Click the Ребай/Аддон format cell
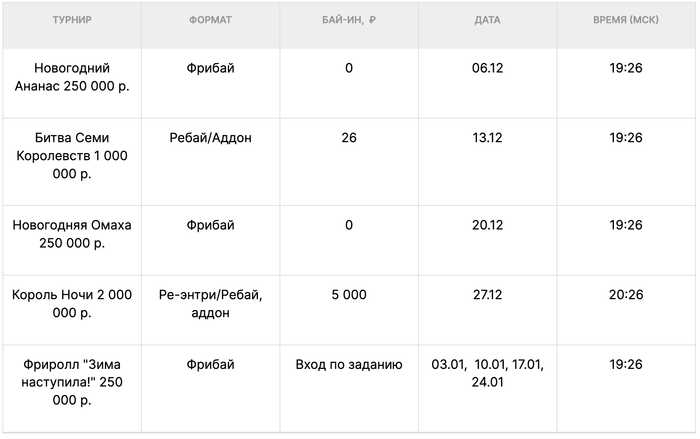This screenshot has width=700, height=439. pyautogui.click(x=210, y=138)
